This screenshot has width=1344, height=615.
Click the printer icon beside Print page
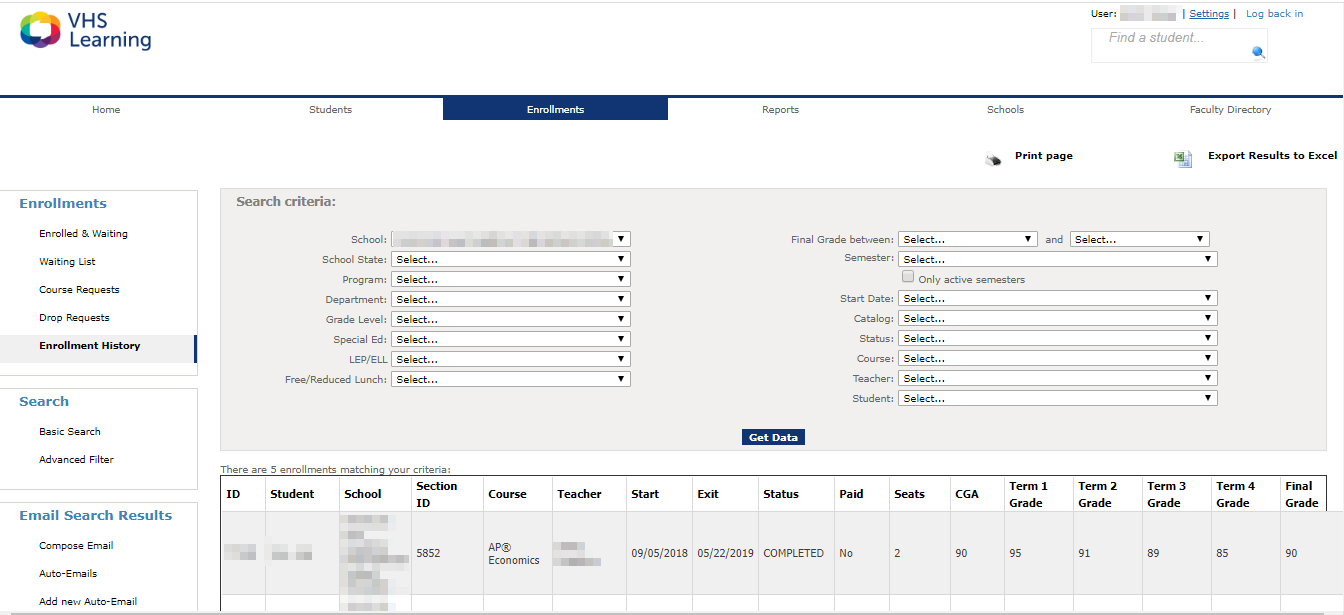click(993, 159)
